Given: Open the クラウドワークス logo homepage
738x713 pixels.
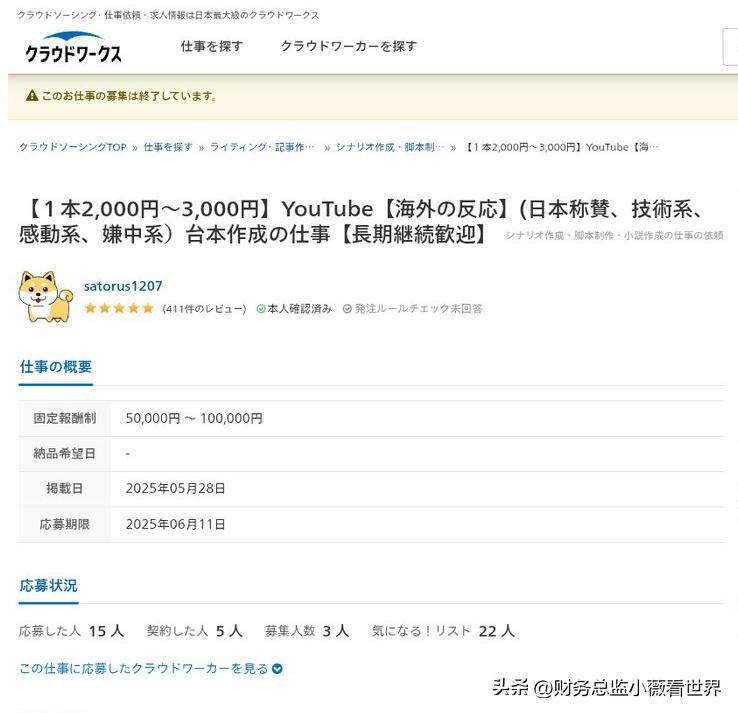Looking at the screenshot, I should pyautogui.click(x=73, y=47).
